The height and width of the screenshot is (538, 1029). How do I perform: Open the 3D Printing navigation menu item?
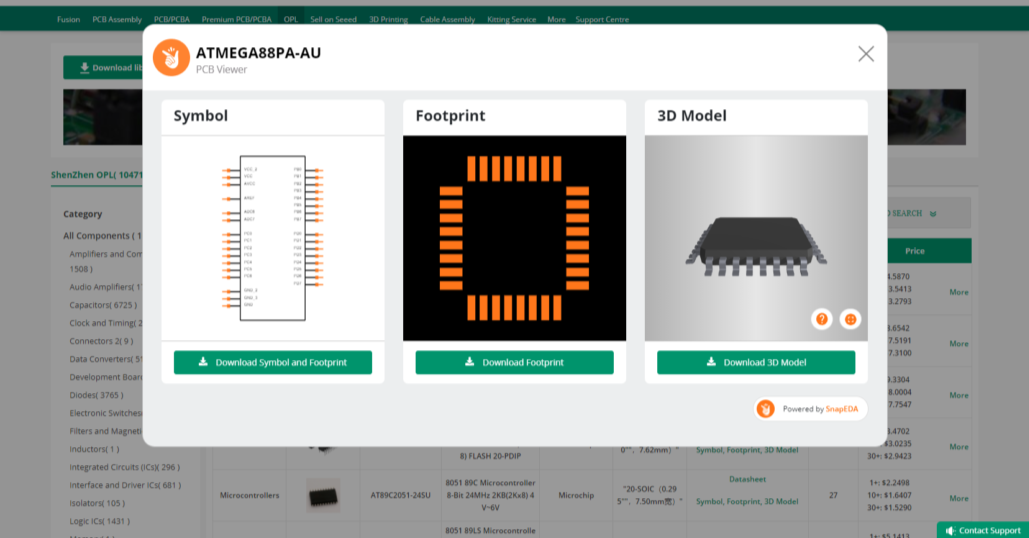[388, 19]
